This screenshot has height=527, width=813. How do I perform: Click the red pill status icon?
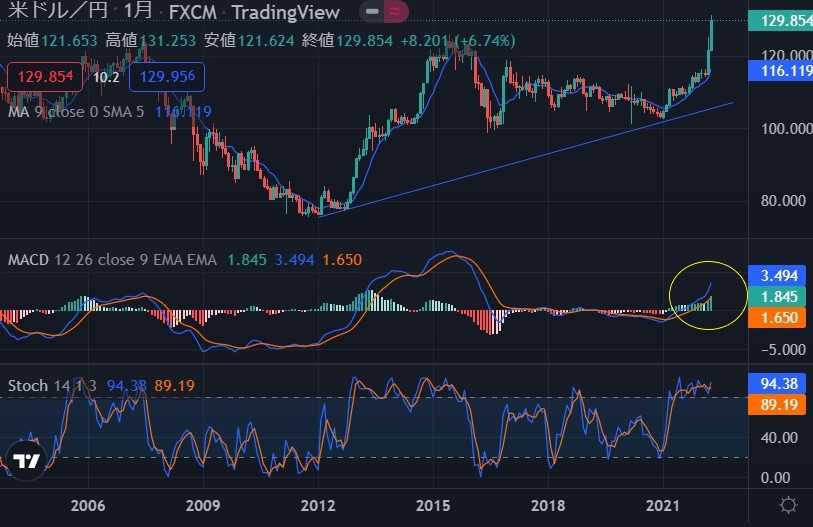point(396,11)
